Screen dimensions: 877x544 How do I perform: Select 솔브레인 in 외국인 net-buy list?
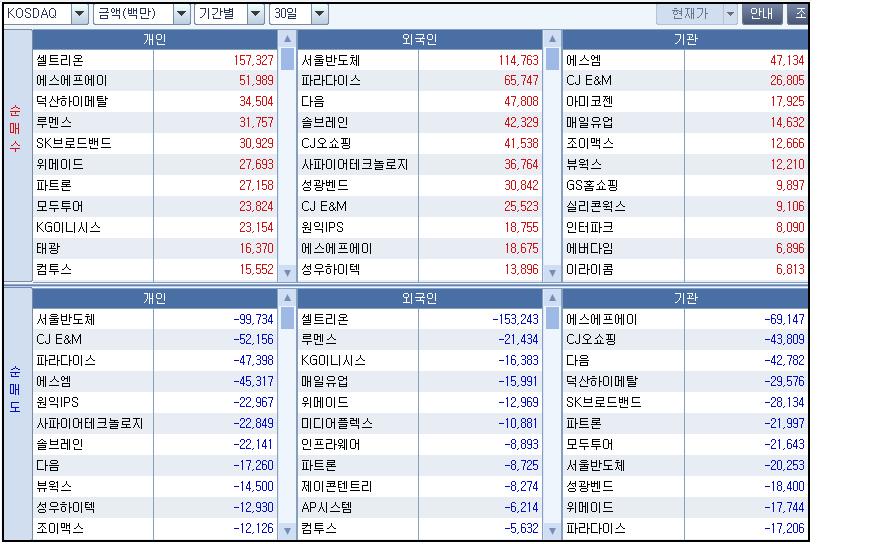coord(324,122)
